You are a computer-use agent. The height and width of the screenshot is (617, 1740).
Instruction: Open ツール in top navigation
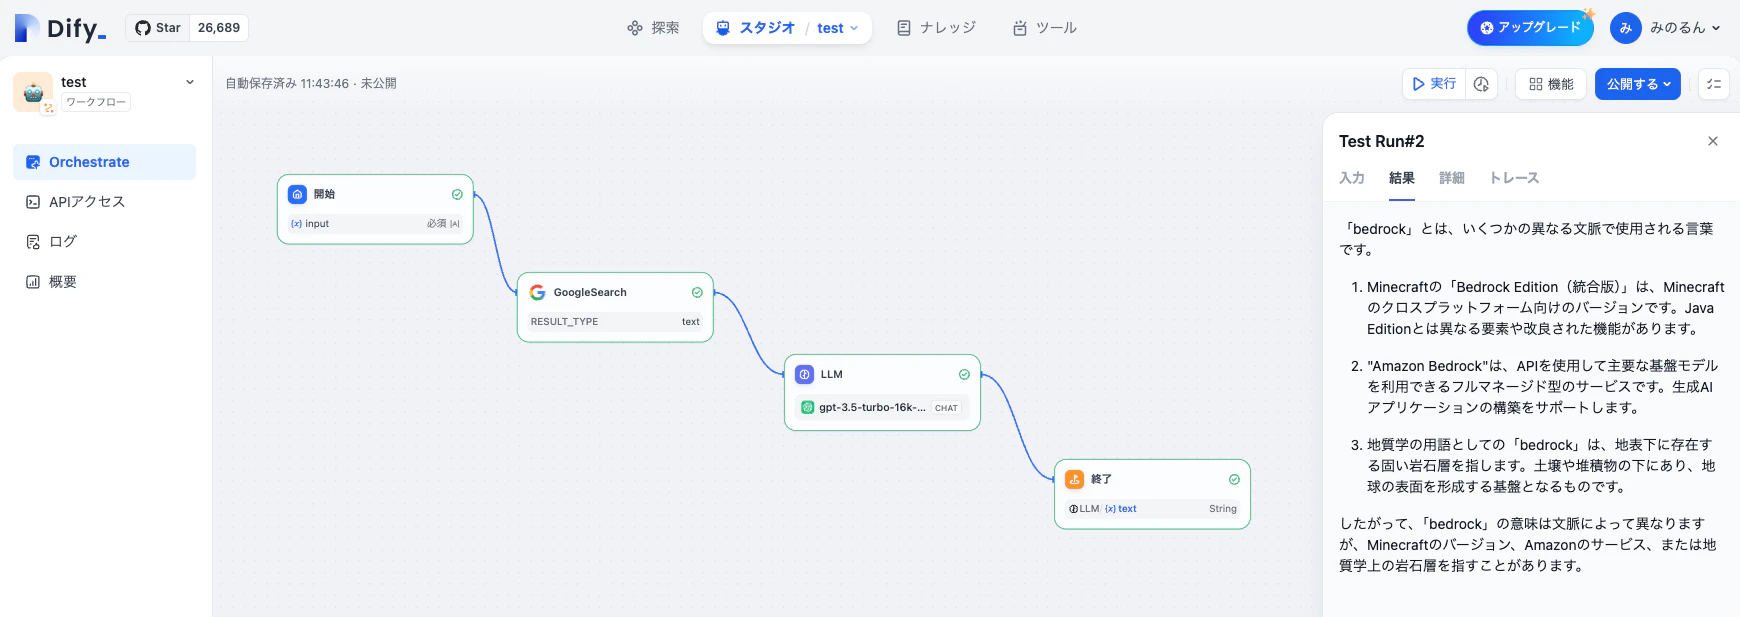tap(1045, 28)
